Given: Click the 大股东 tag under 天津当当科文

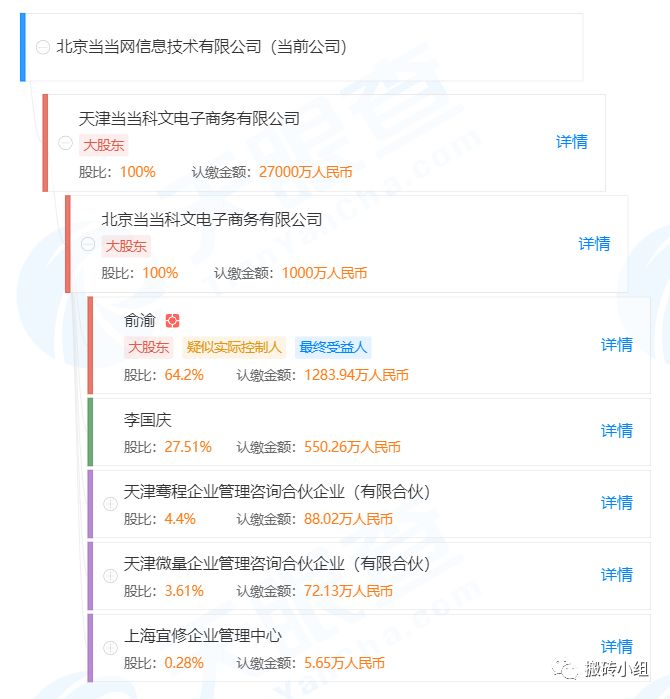Looking at the screenshot, I should [103, 145].
